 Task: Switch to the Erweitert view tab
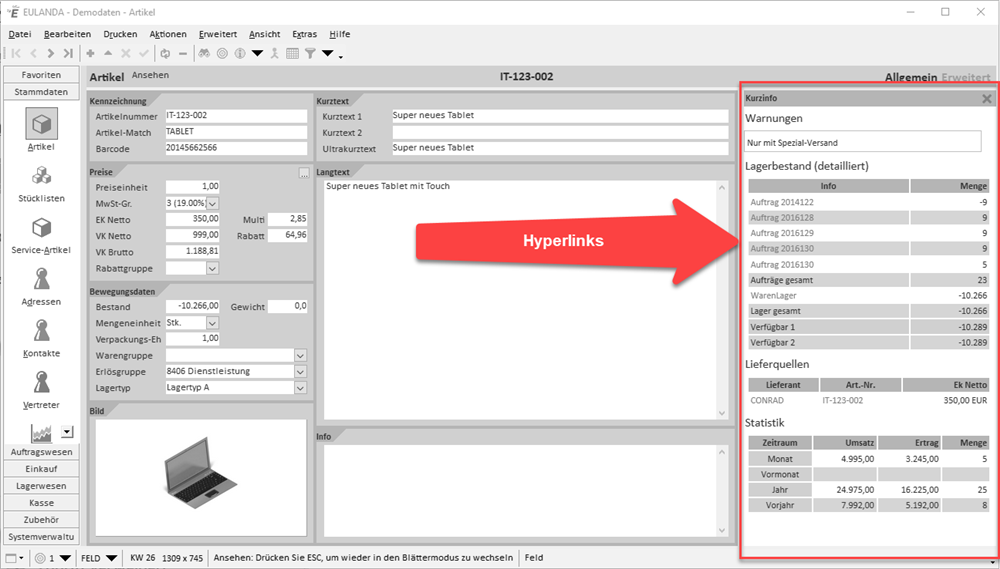967,77
